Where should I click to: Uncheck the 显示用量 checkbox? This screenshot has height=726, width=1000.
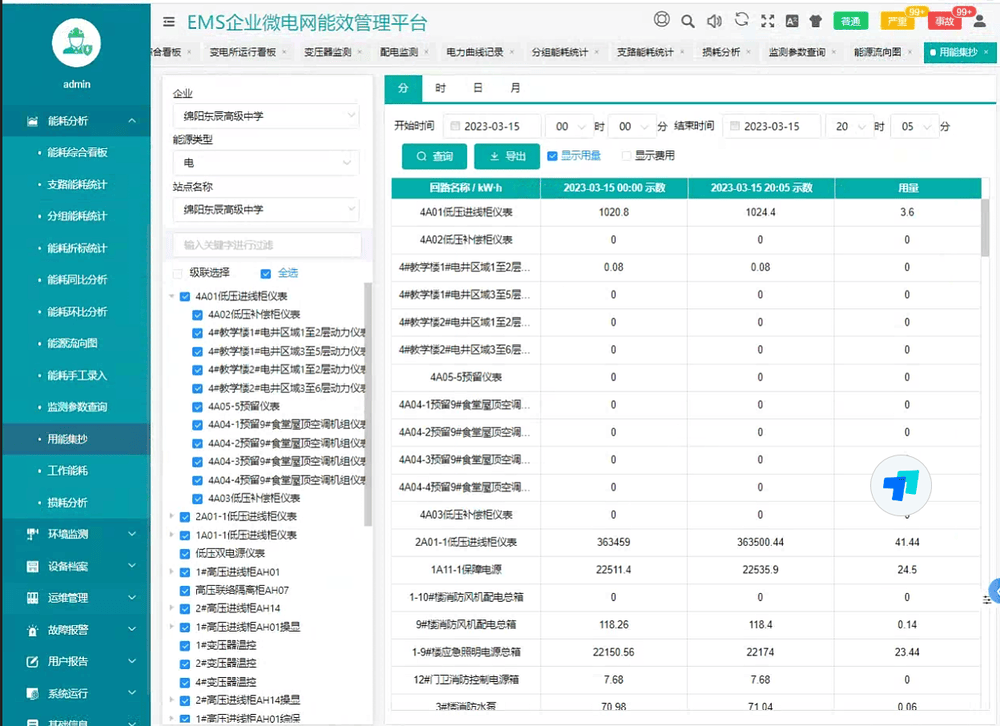[x=552, y=156]
